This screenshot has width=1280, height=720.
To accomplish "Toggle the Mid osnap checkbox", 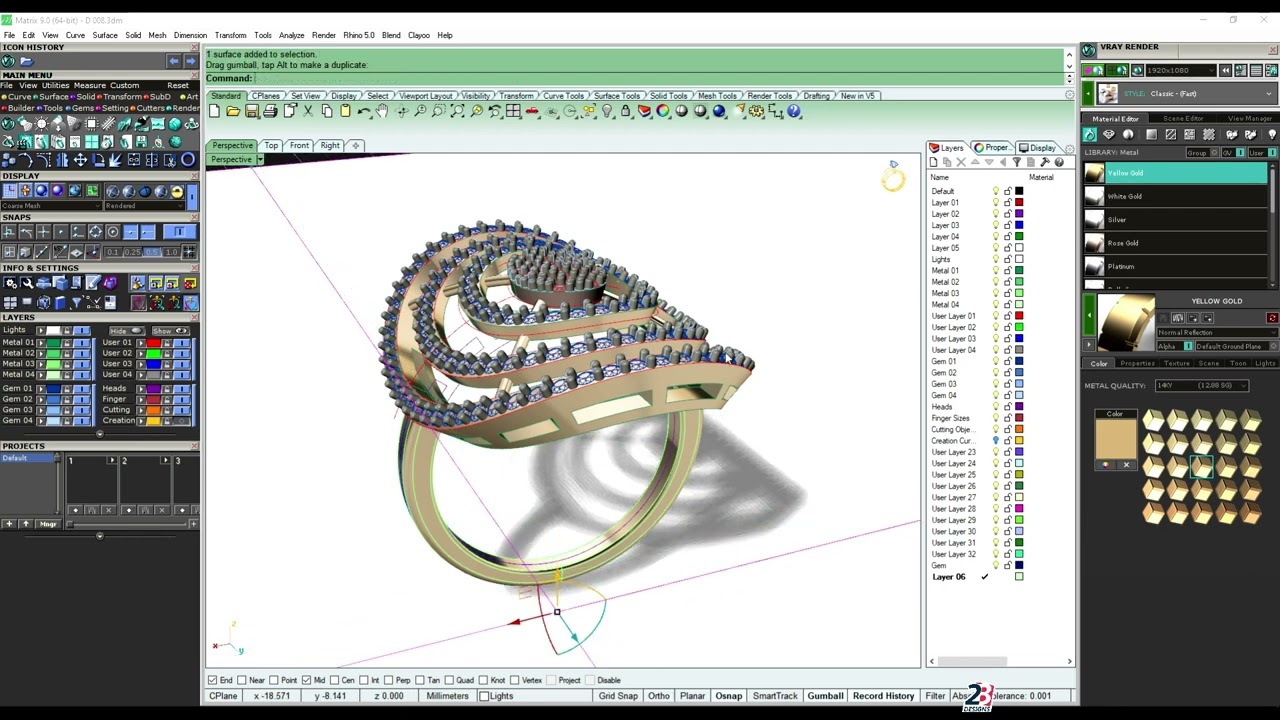I will pyautogui.click(x=306, y=680).
